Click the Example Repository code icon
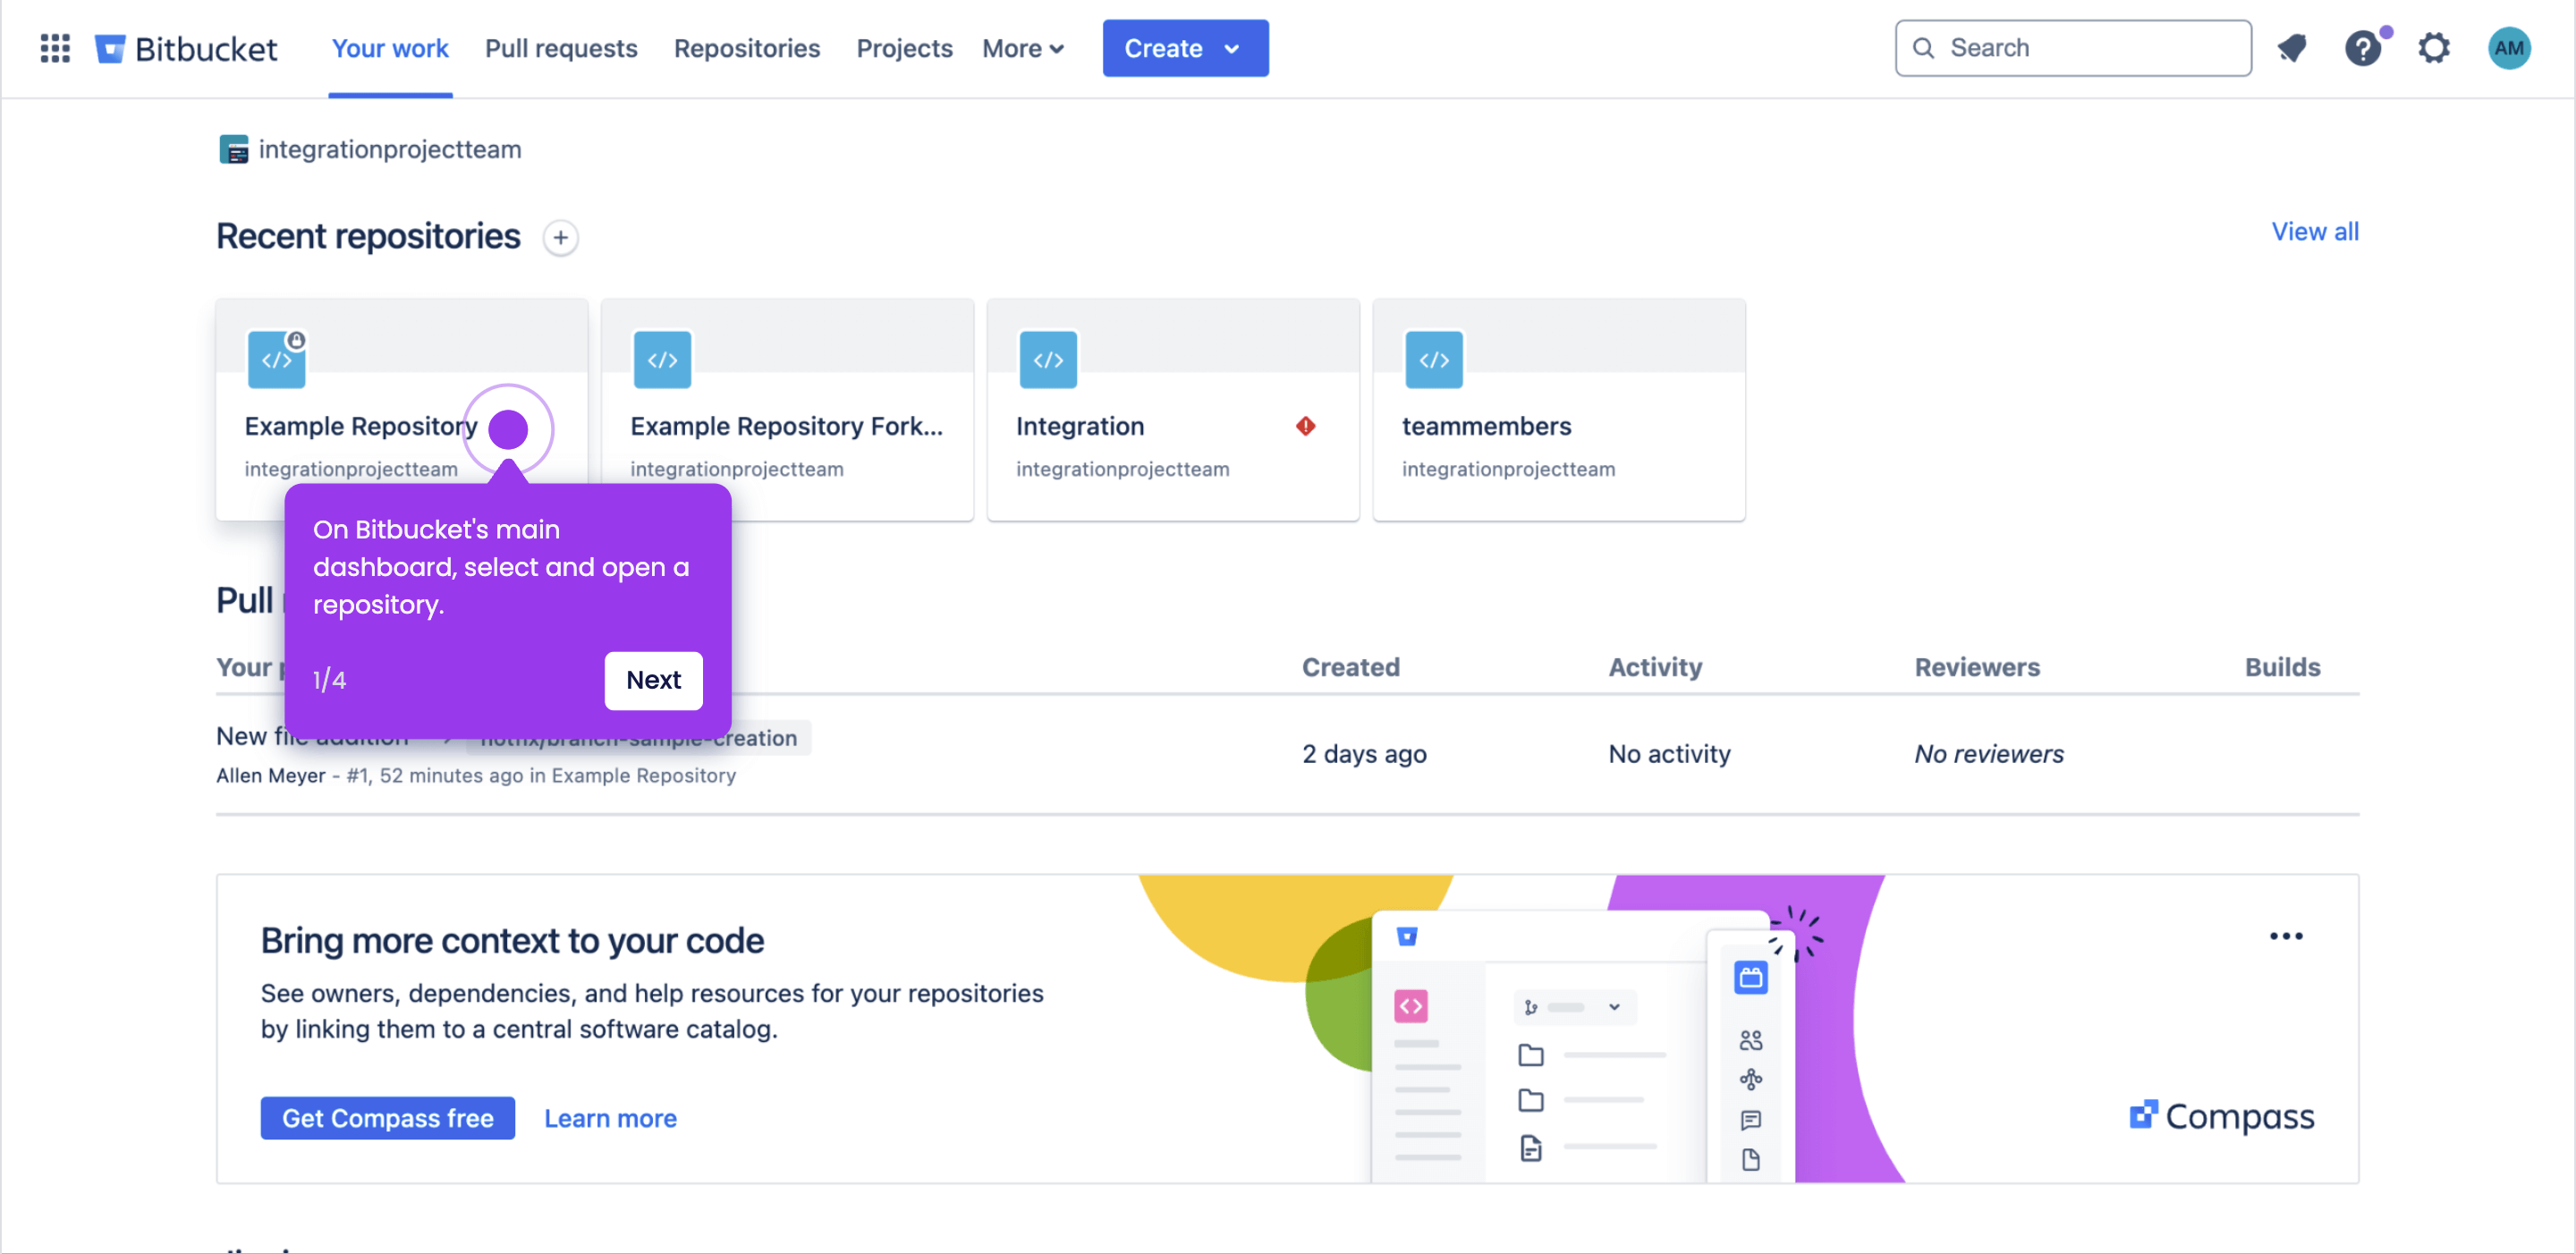Screen dimensions: 2576x1254 pyautogui.click(x=276, y=359)
